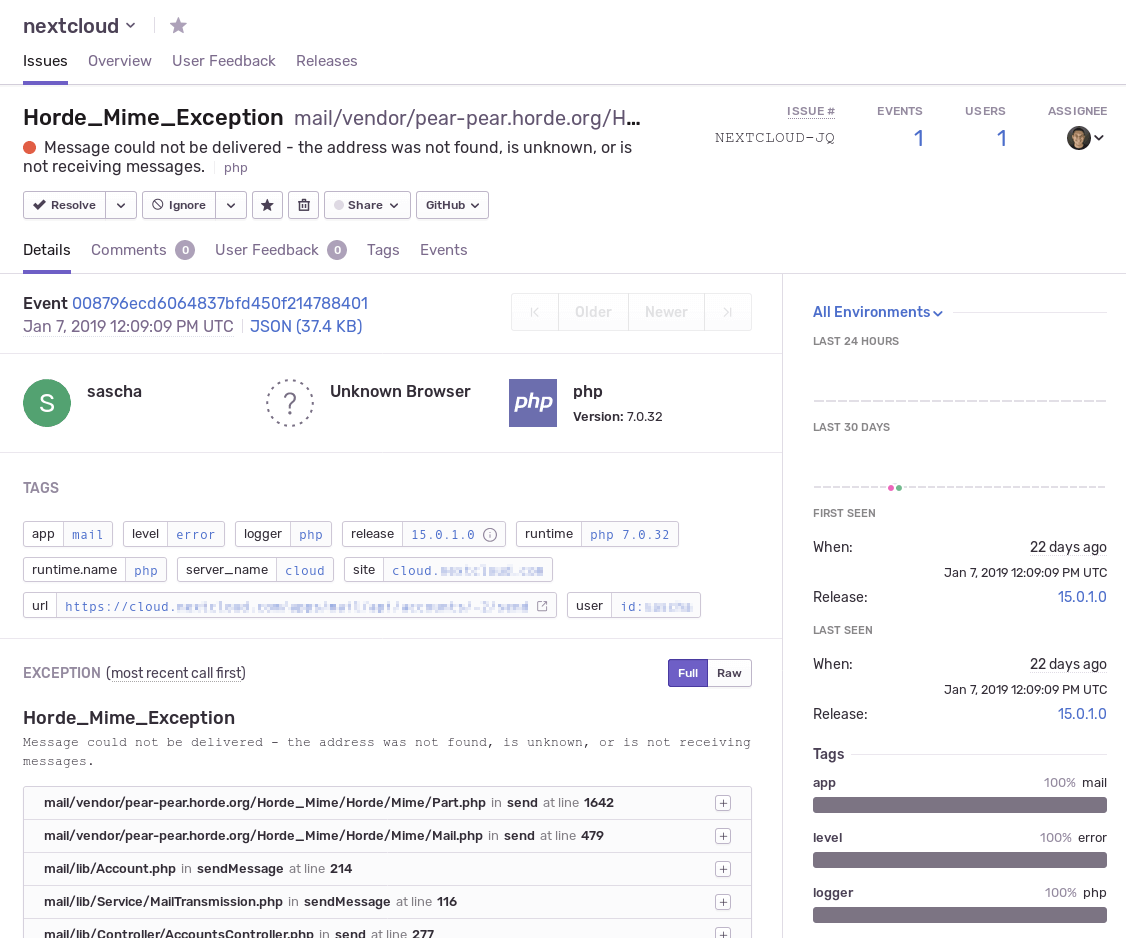Image resolution: width=1126 pixels, height=938 pixels.
Task: Click the php platform logo
Action: point(533,403)
